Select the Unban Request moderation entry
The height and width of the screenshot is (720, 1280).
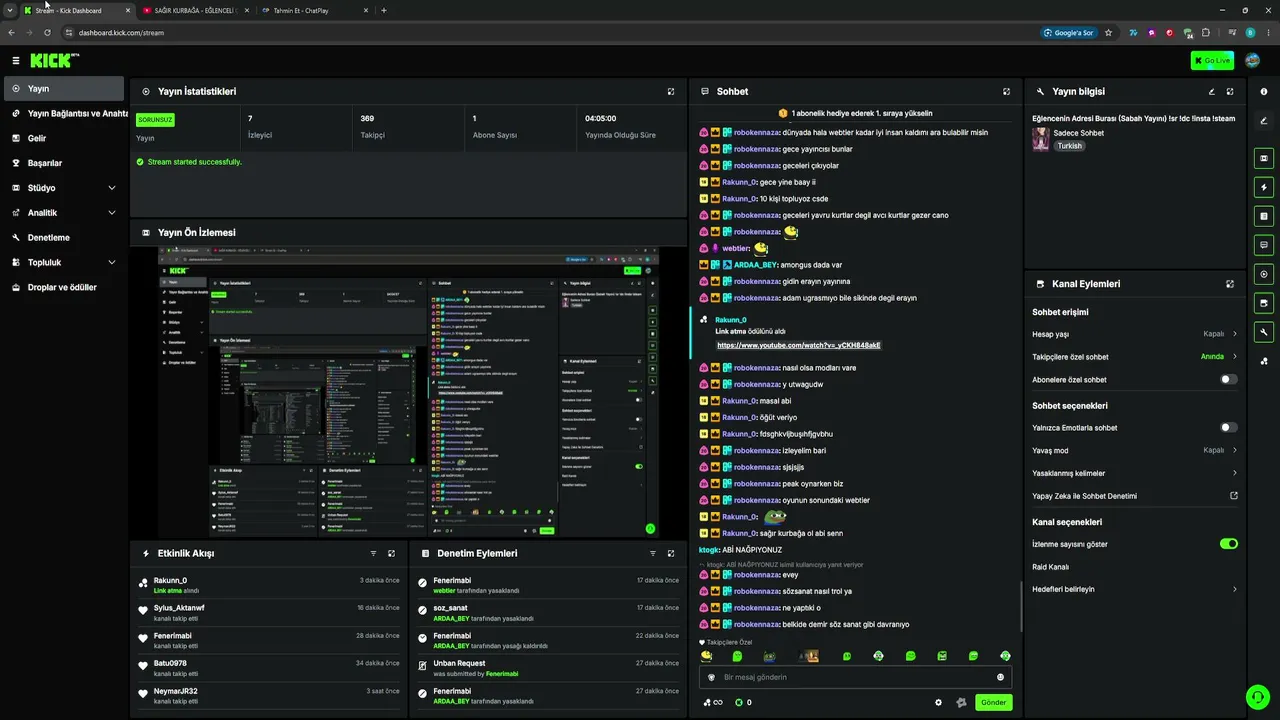[459, 663]
